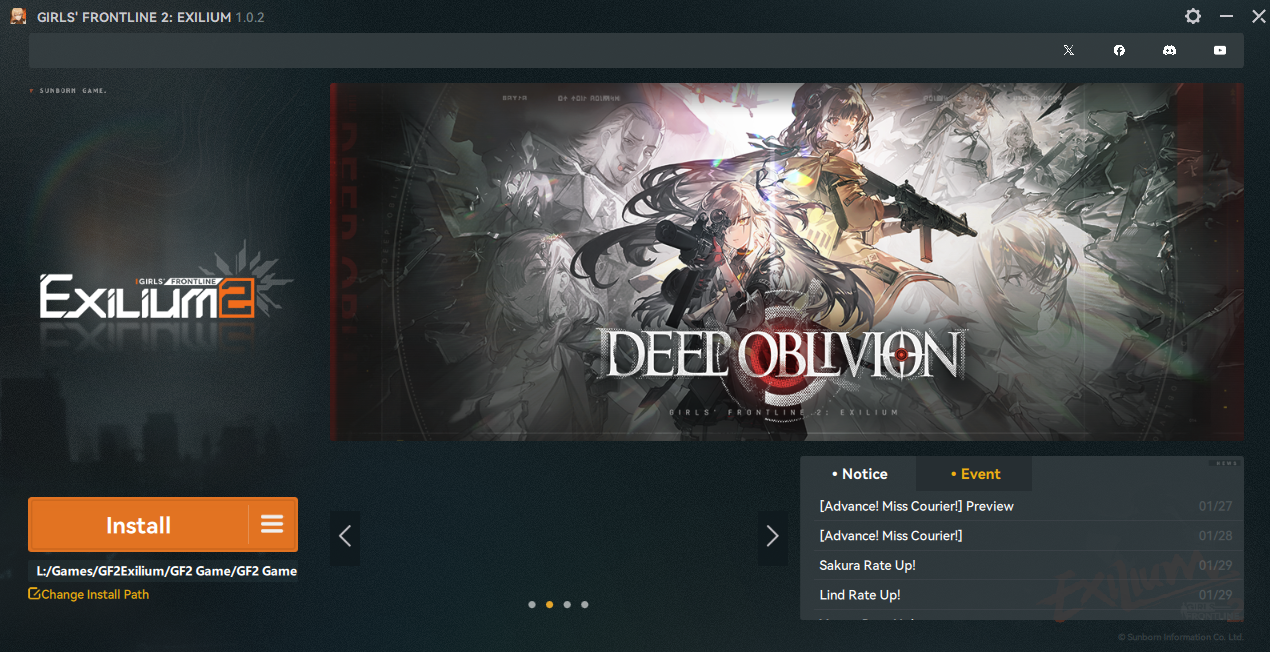This screenshot has width=1270, height=652.
Task: Show previous banner with left arrow
Action: tap(345, 537)
